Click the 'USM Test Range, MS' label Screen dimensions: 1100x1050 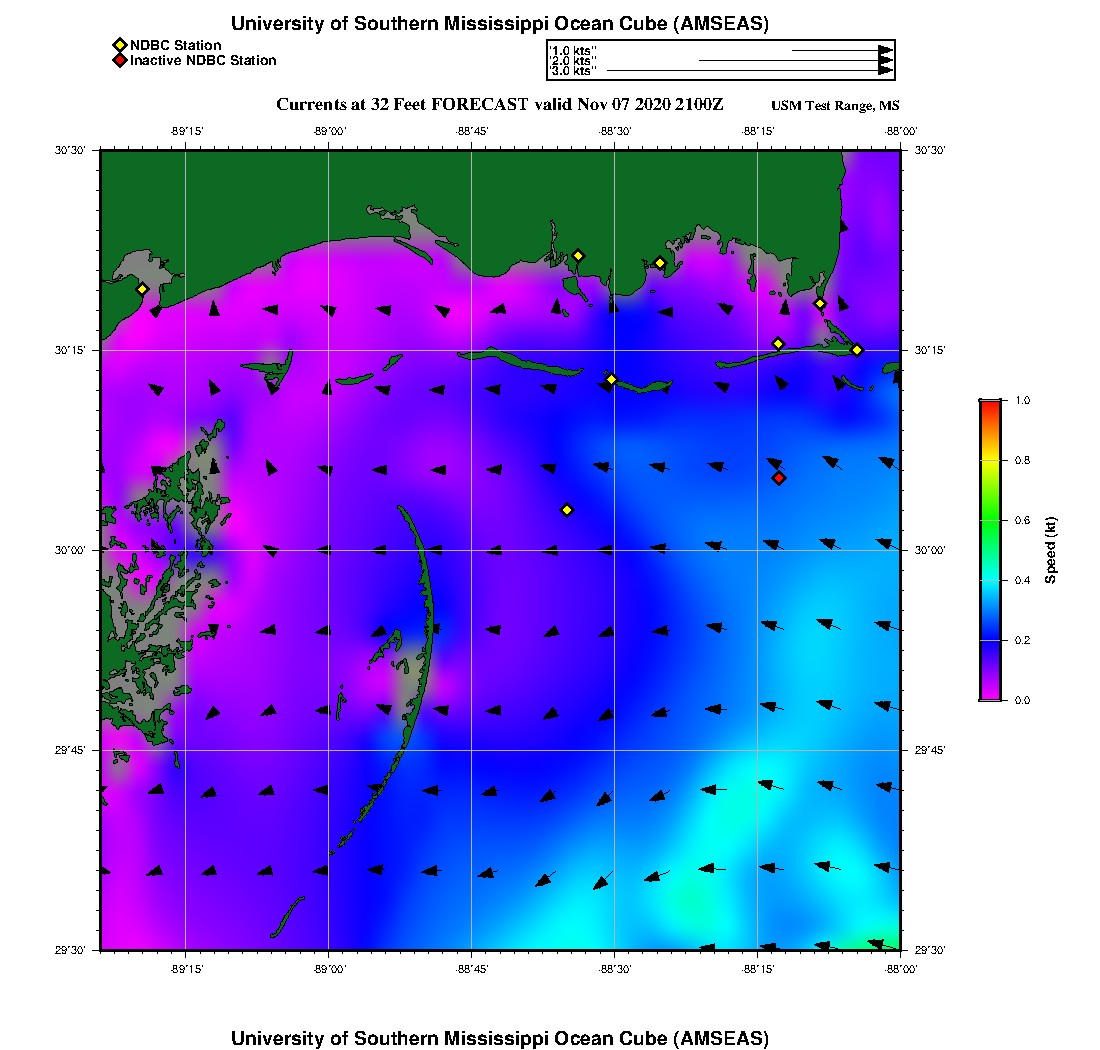point(835,106)
